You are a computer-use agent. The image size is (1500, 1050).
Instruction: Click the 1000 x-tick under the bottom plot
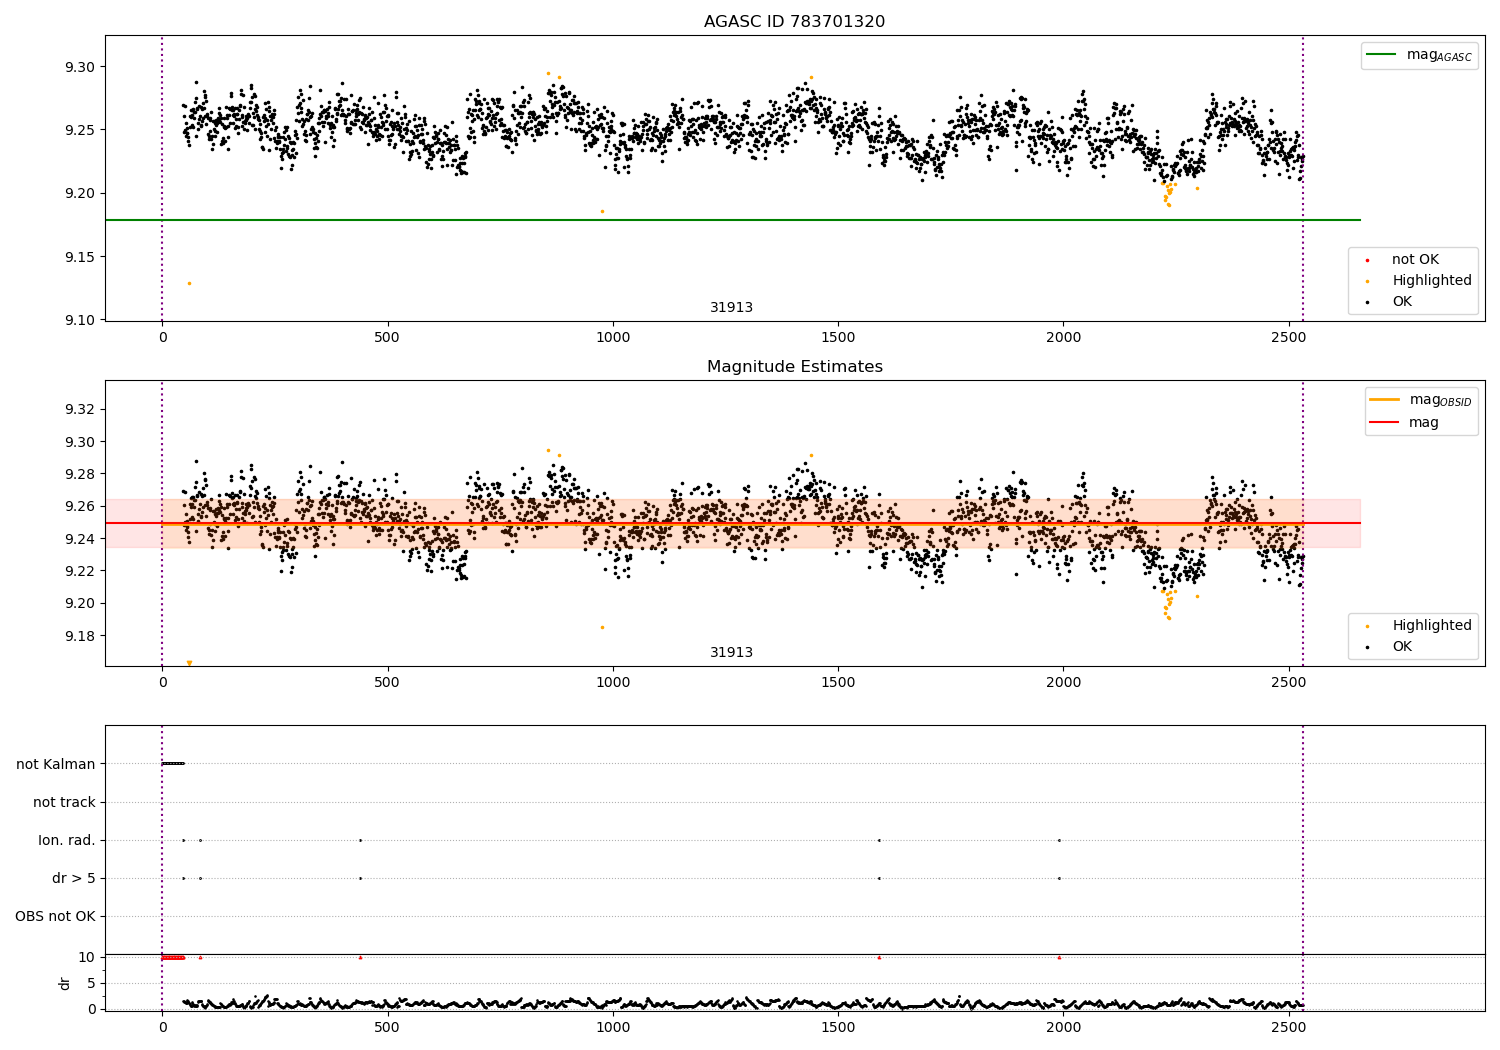pyautogui.click(x=613, y=1027)
